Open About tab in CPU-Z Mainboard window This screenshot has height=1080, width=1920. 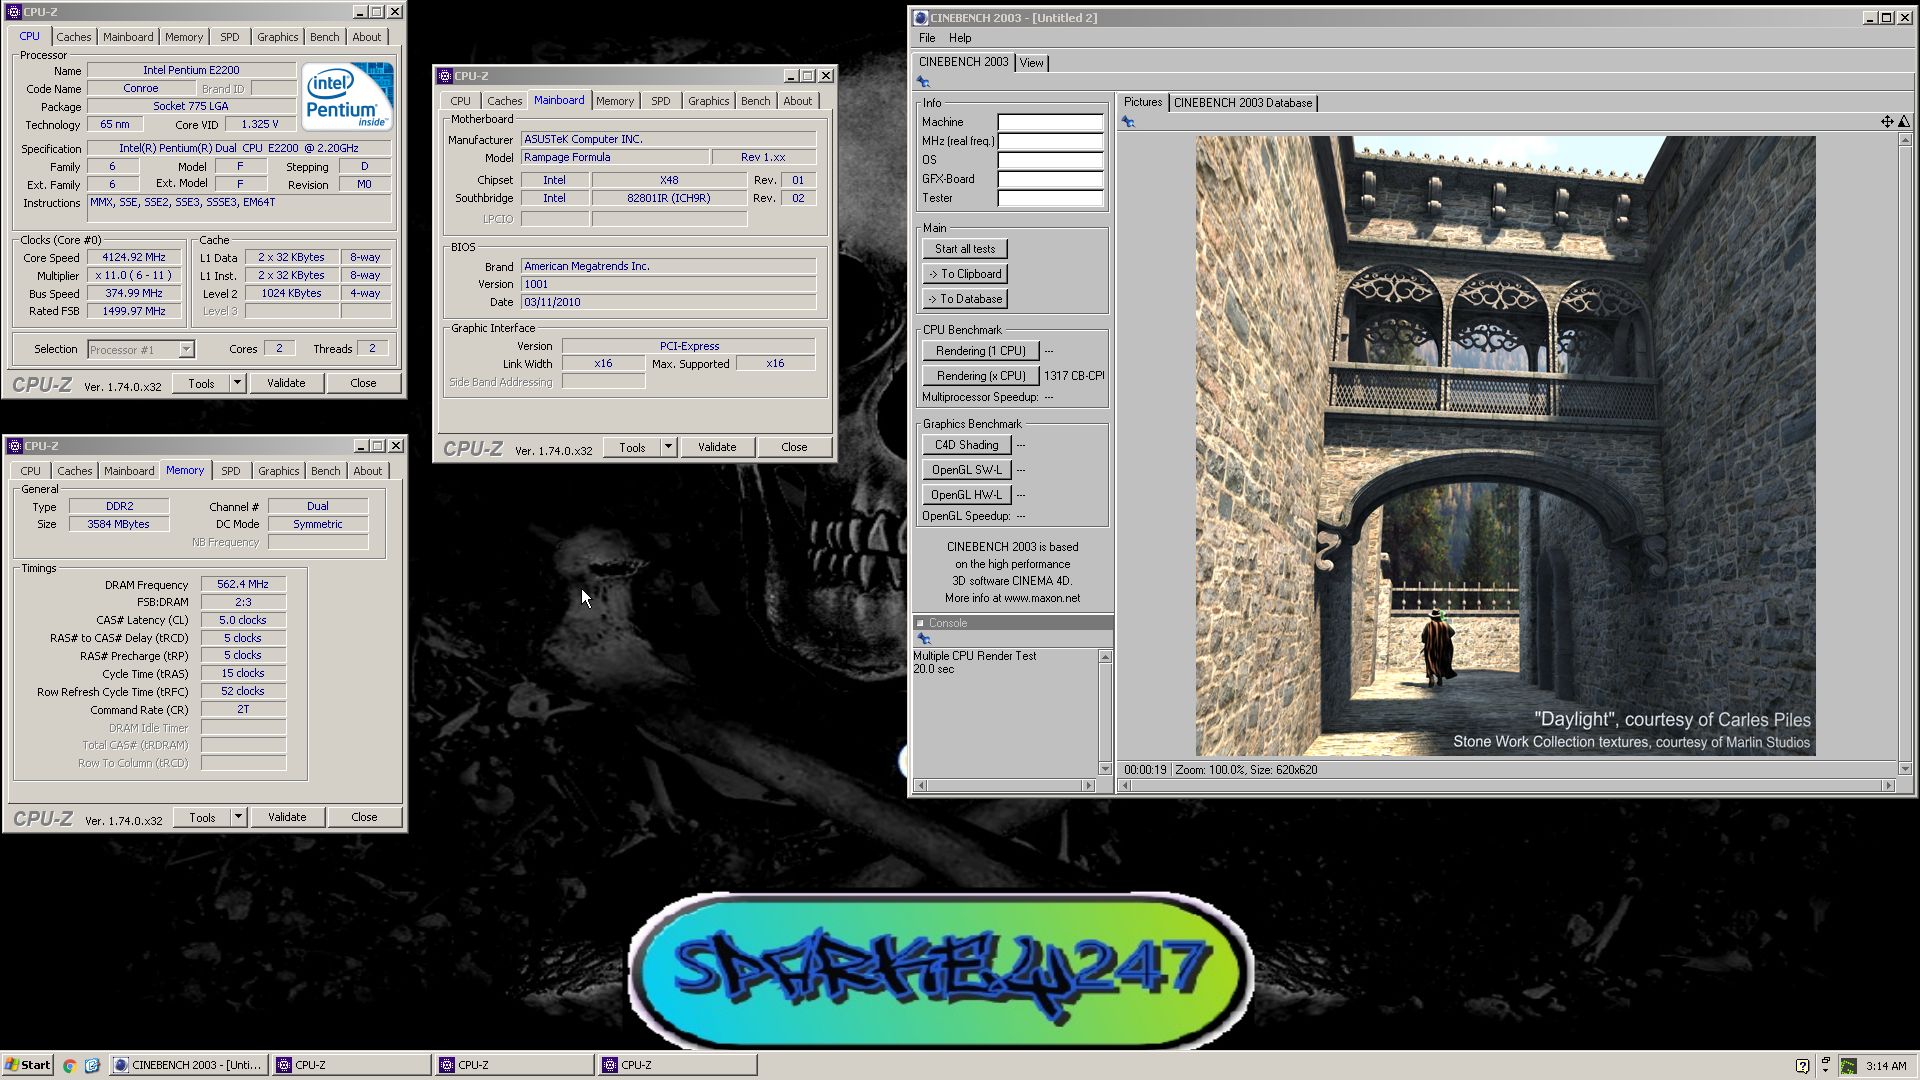point(797,101)
